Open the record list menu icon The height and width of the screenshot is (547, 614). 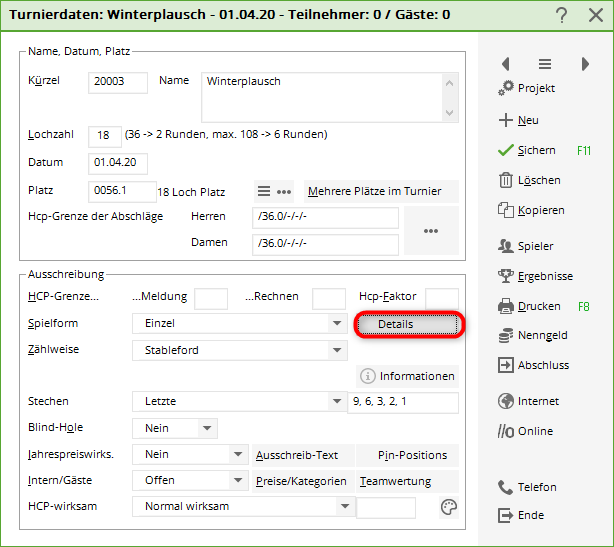coord(545,64)
